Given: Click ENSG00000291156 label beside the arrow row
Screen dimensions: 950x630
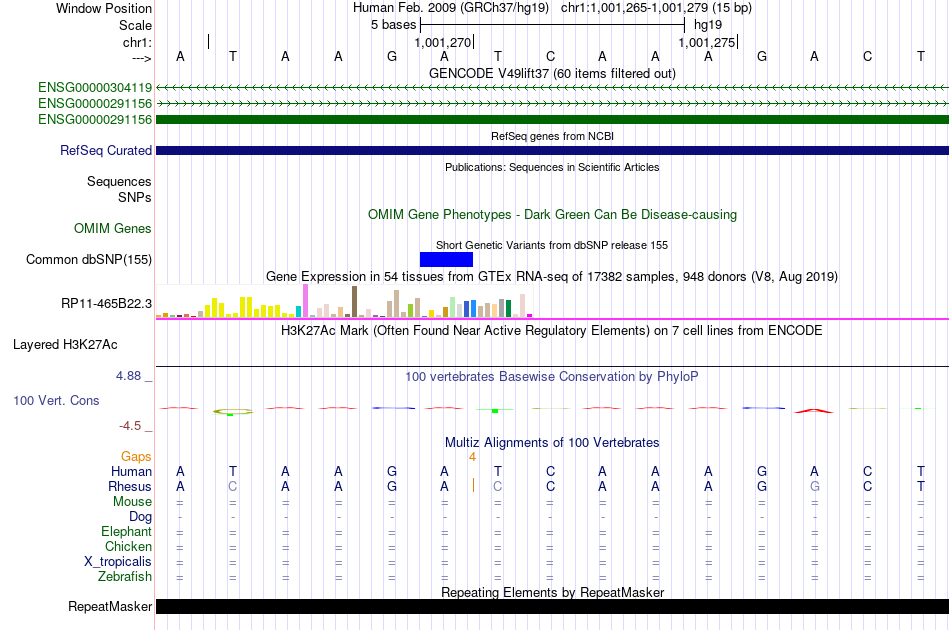Looking at the screenshot, I should pyautogui.click(x=95, y=104).
